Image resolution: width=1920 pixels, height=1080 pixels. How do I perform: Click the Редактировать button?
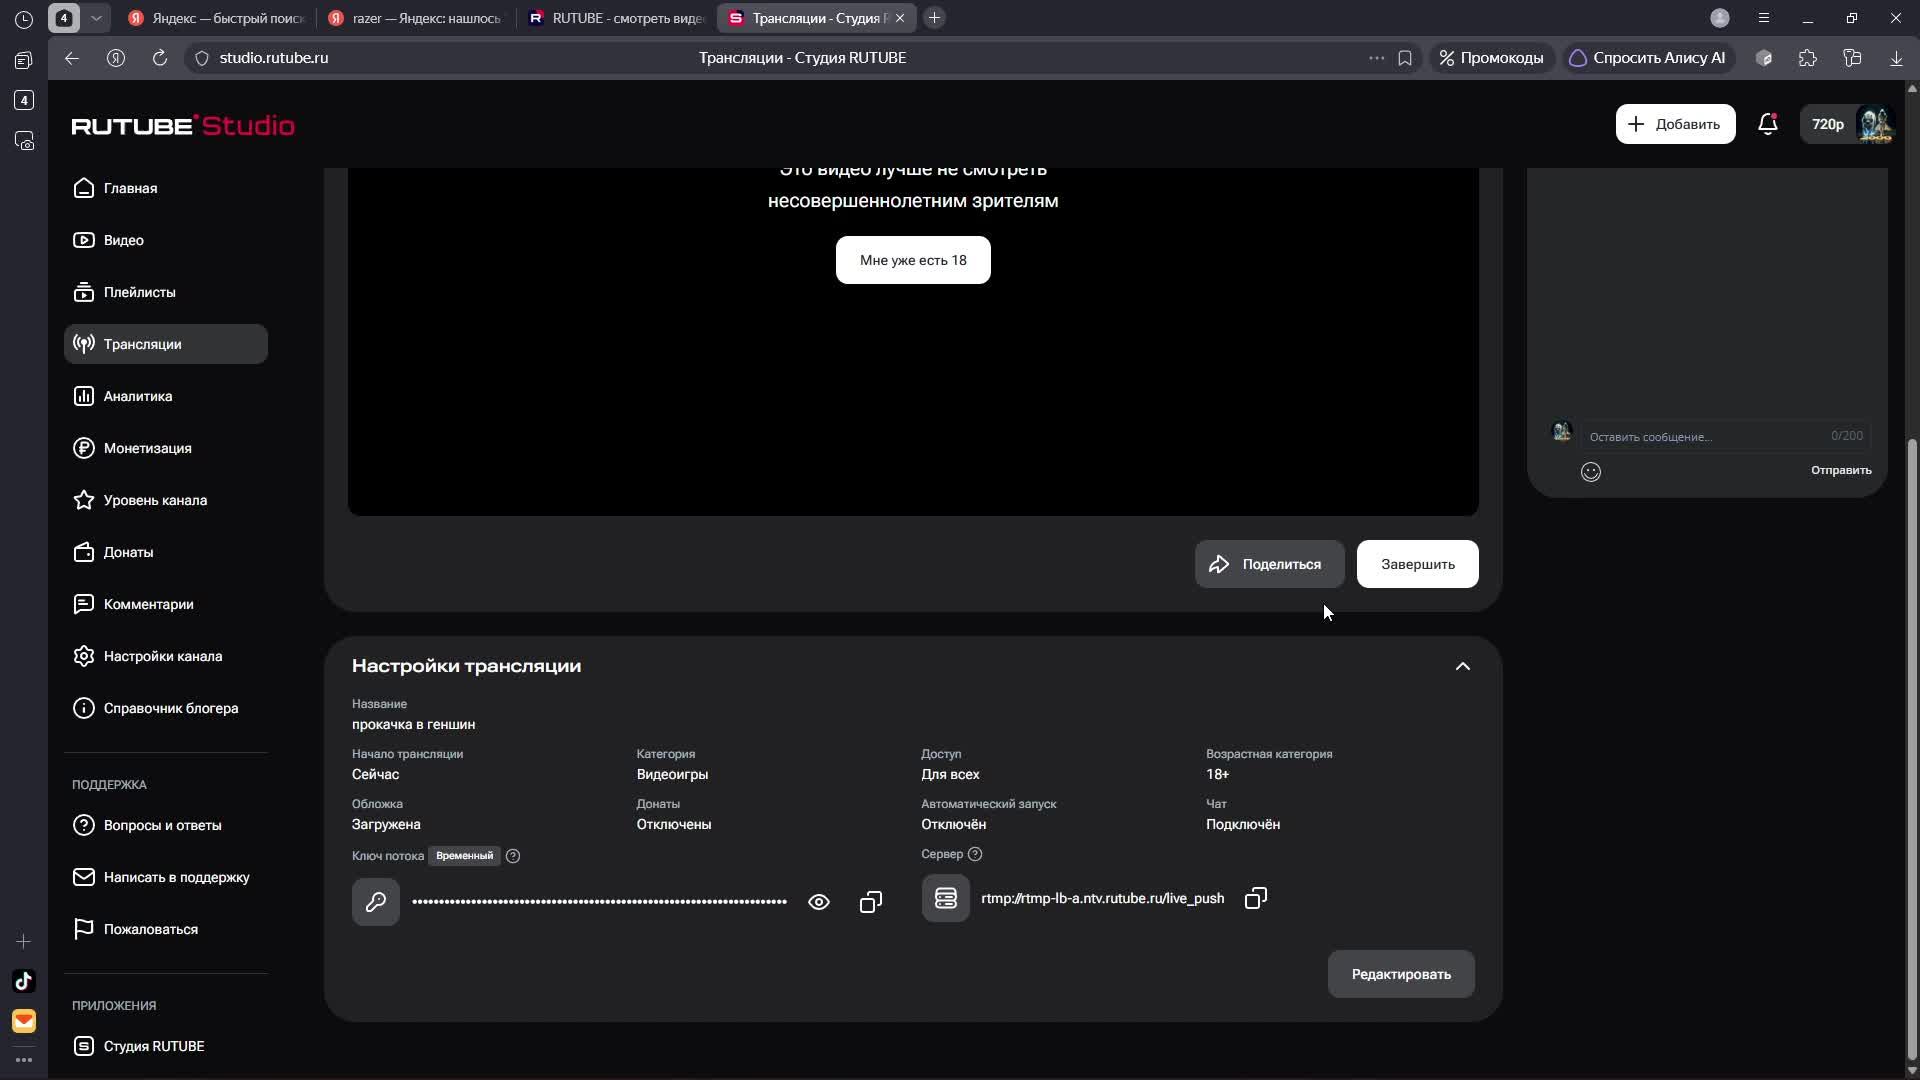(1401, 974)
